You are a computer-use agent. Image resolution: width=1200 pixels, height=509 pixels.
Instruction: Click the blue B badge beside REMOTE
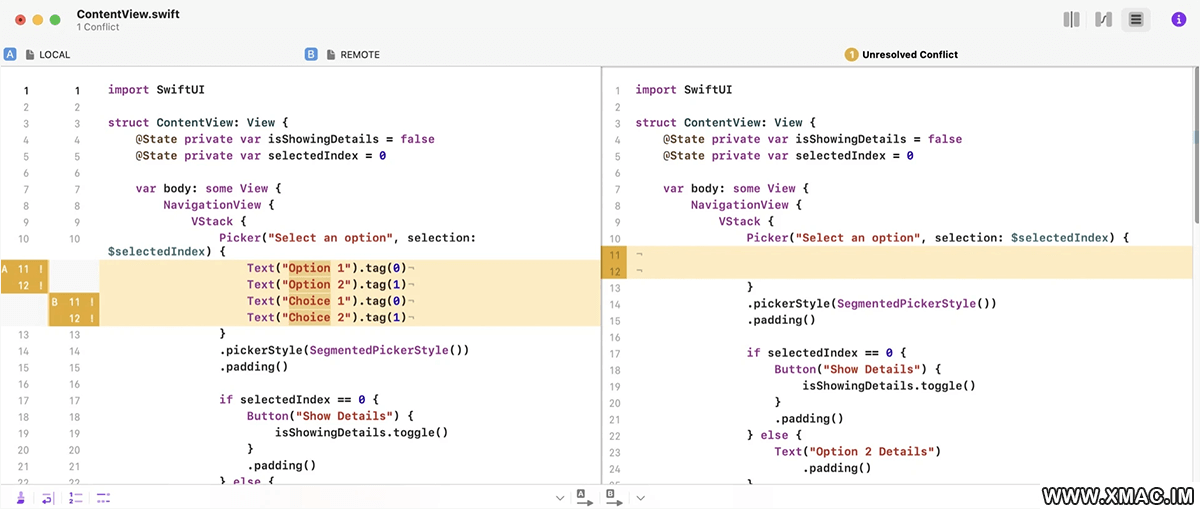click(x=311, y=54)
